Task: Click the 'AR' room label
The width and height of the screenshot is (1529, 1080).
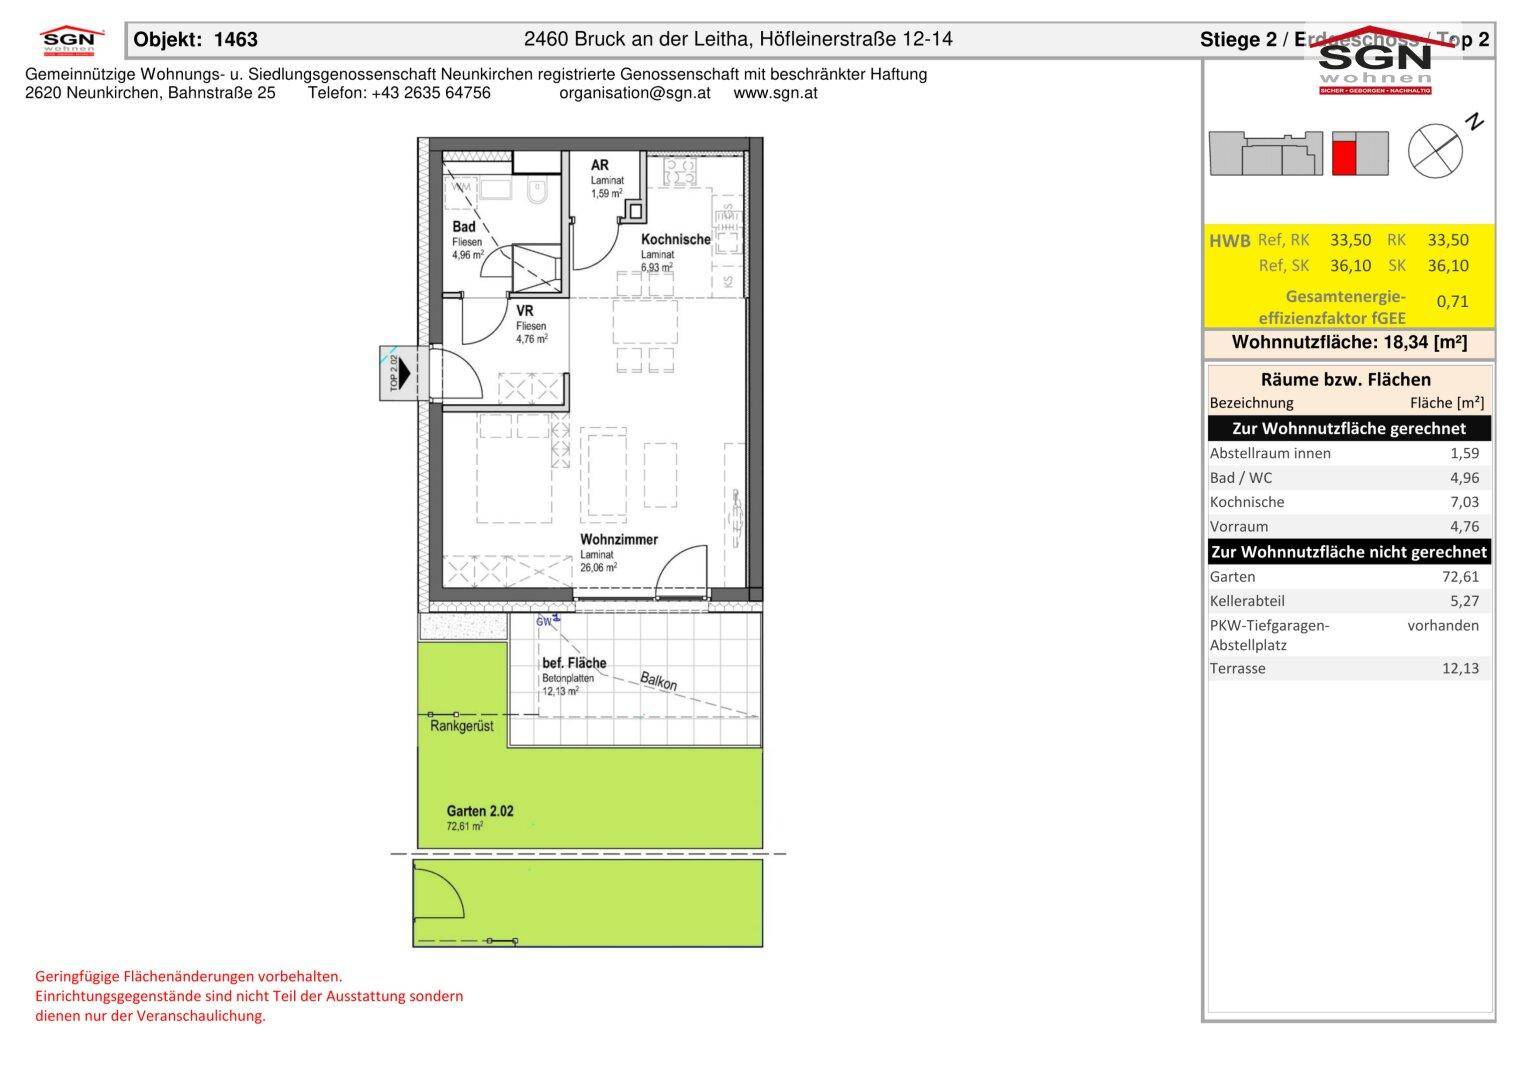Action: click(600, 165)
